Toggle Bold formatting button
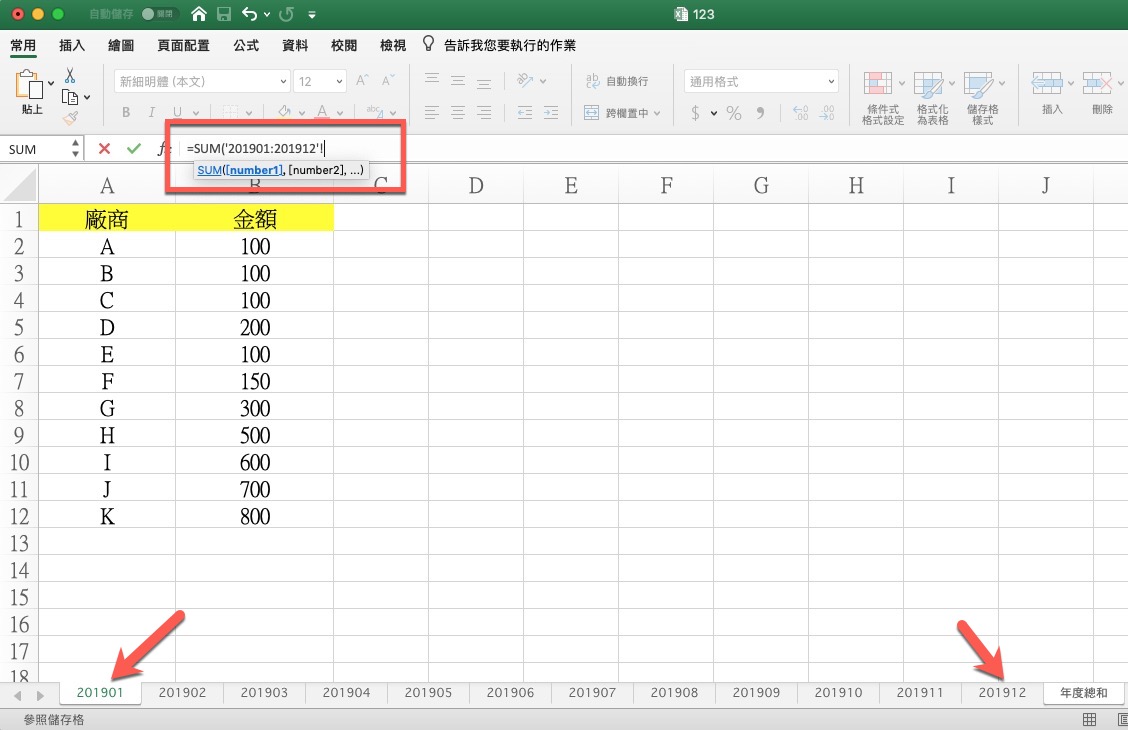Viewport: 1128px width, 730px height. [x=126, y=113]
